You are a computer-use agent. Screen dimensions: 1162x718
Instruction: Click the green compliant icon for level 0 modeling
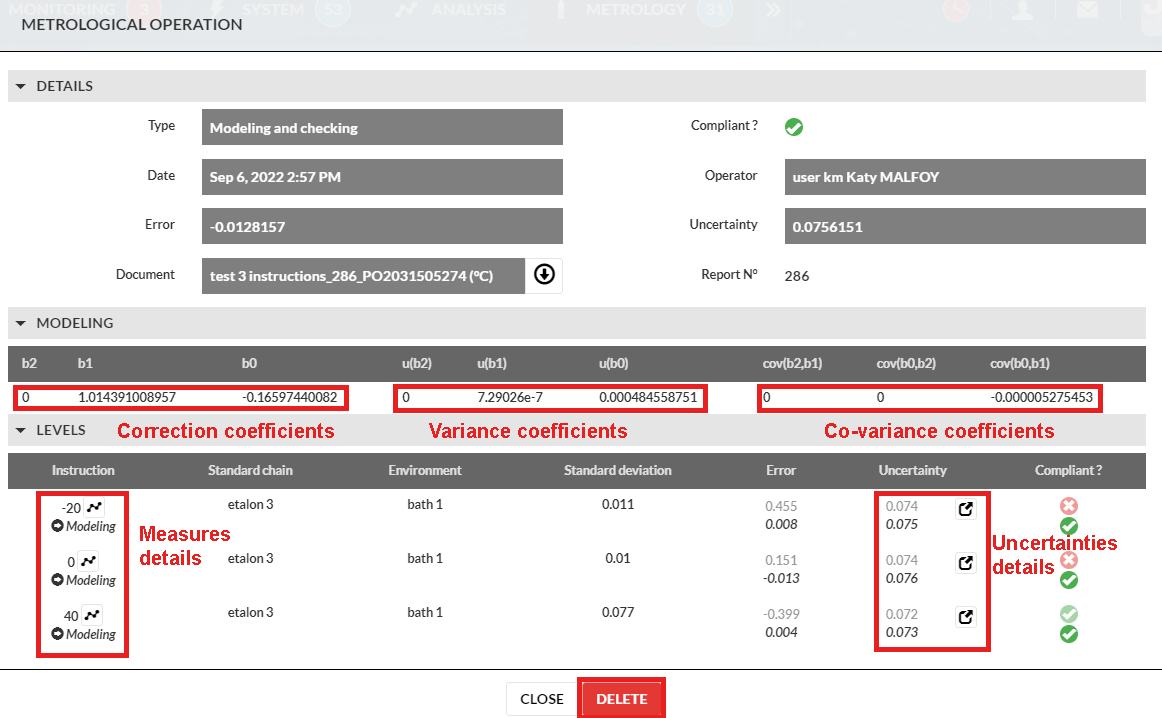1069,580
